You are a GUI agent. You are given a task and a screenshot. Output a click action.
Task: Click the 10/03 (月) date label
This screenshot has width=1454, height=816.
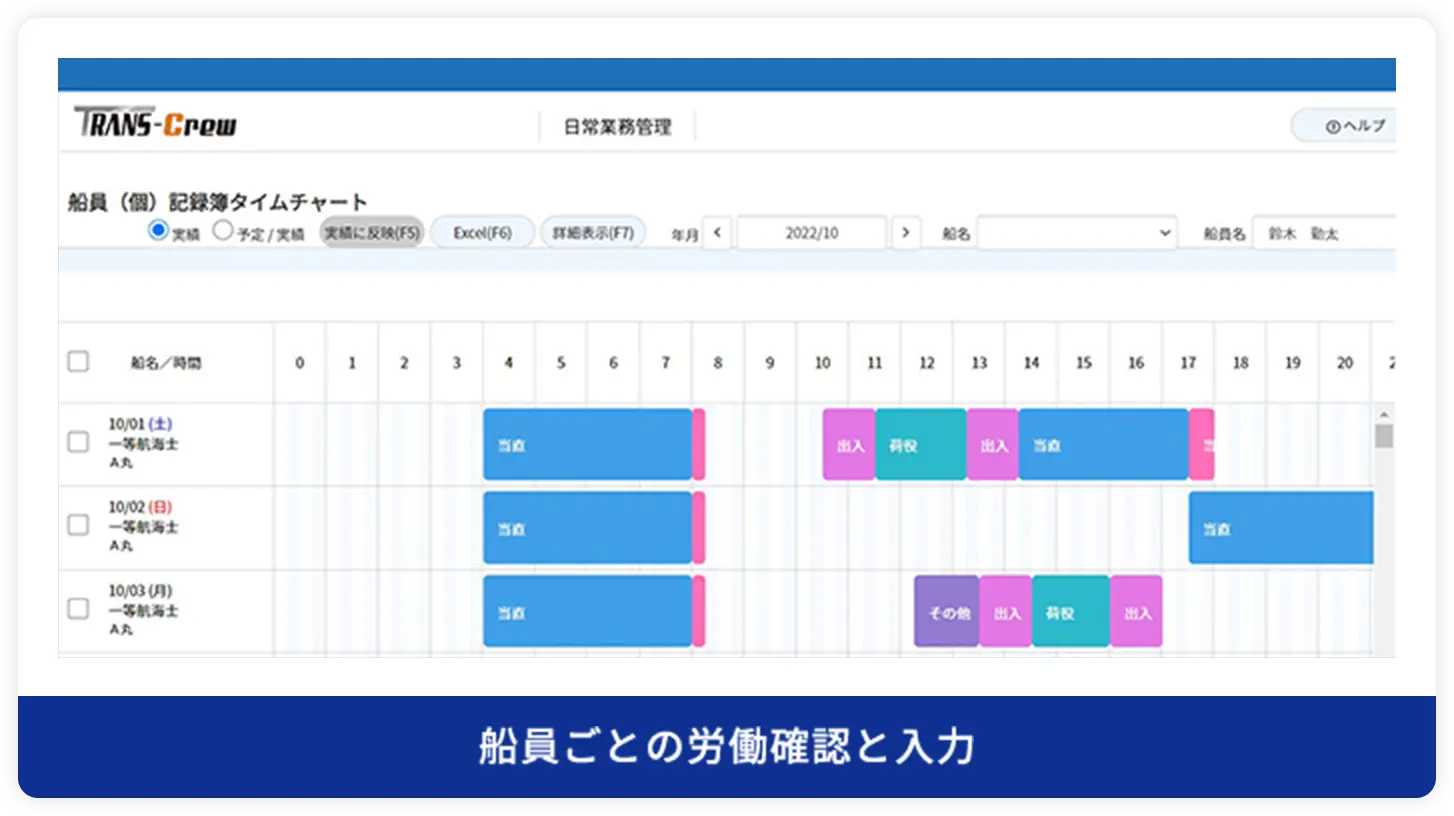[x=141, y=591]
